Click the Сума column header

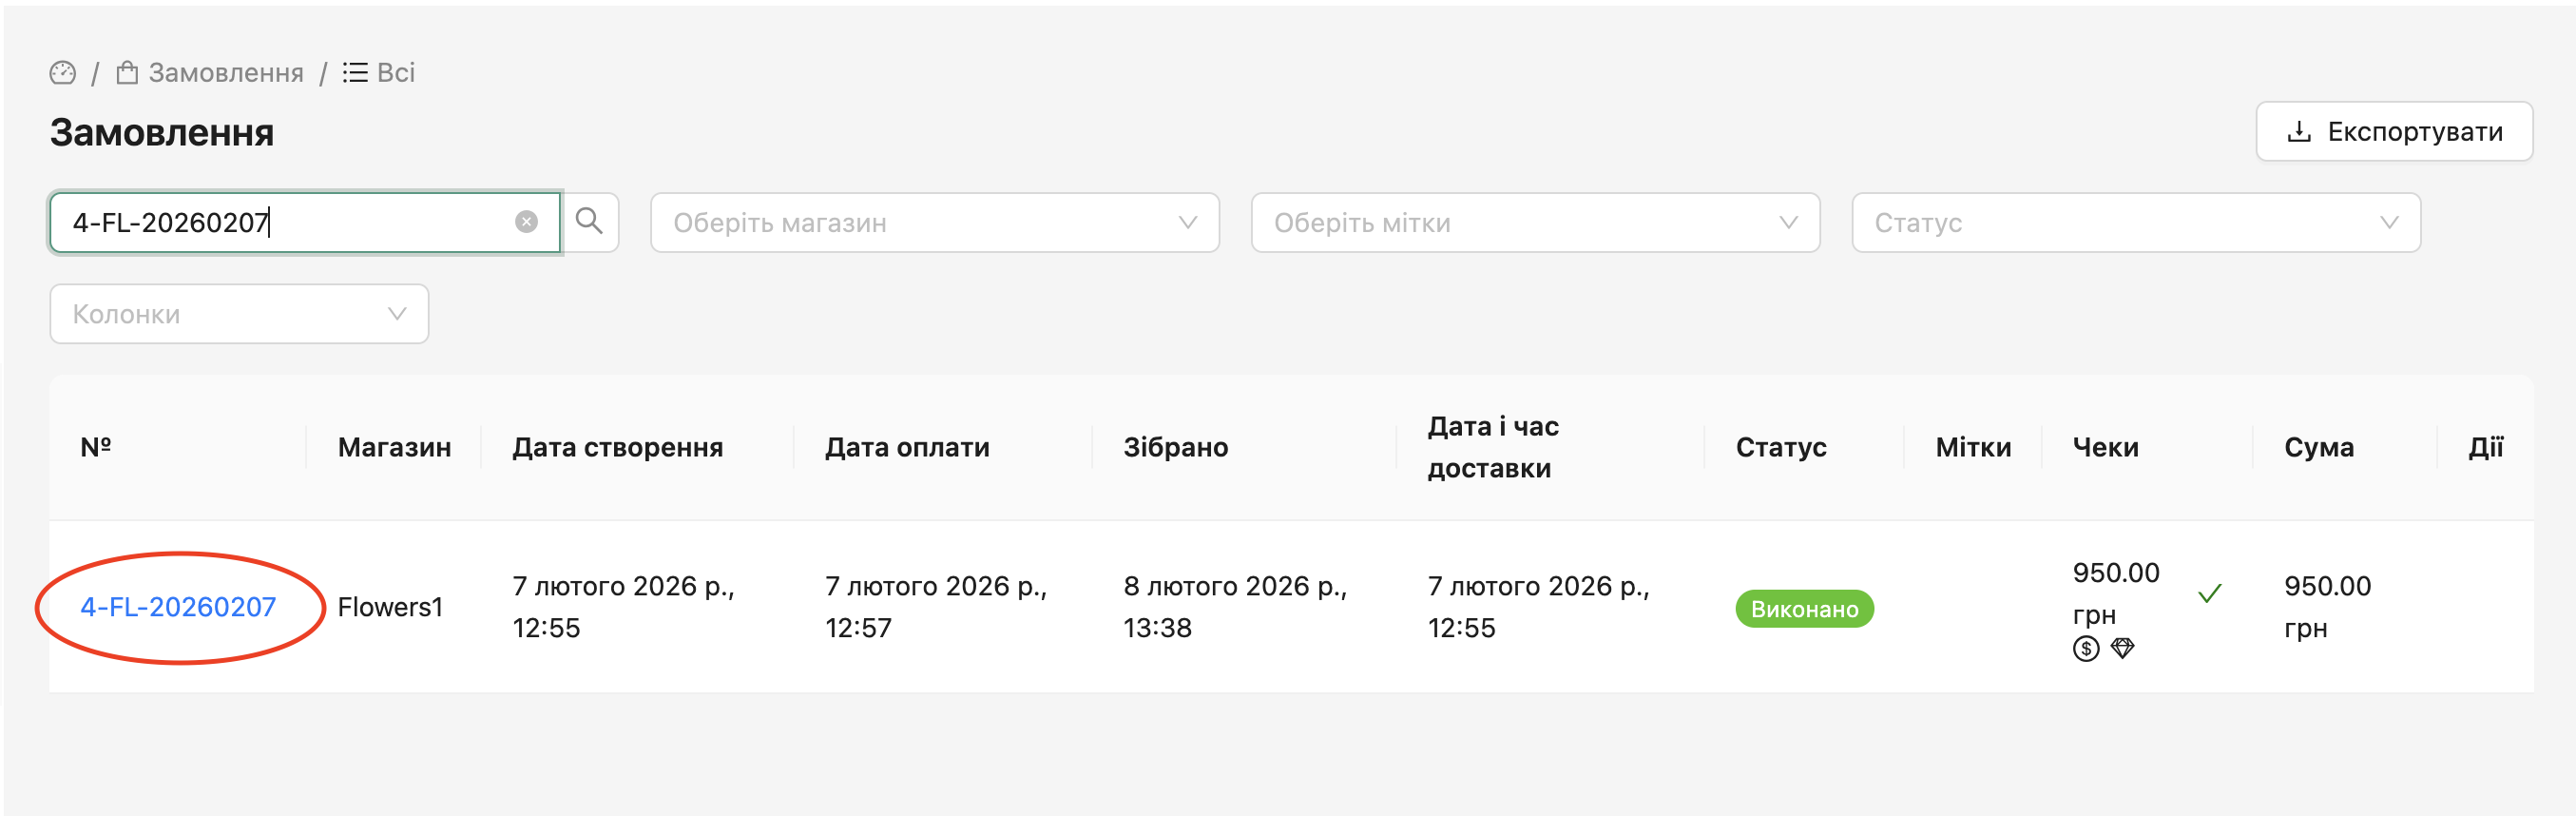(2318, 447)
